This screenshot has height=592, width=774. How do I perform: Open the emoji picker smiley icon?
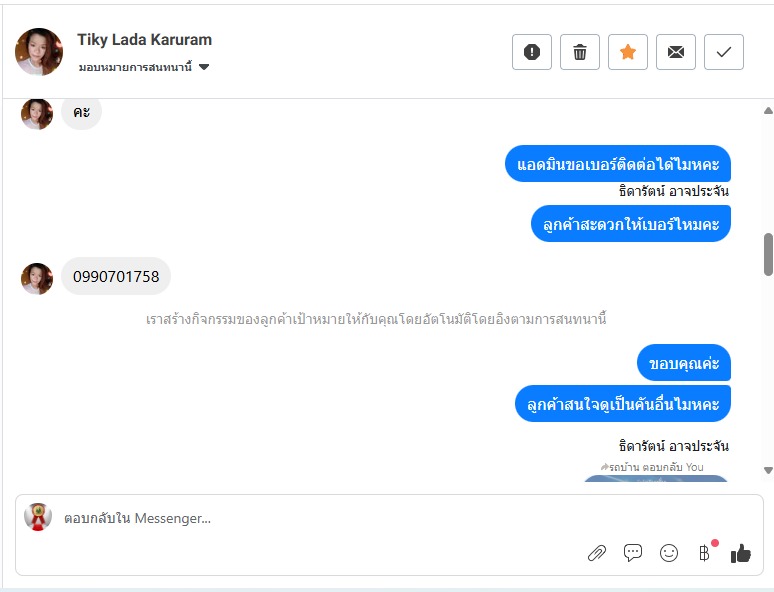click(x=669, y=553)
